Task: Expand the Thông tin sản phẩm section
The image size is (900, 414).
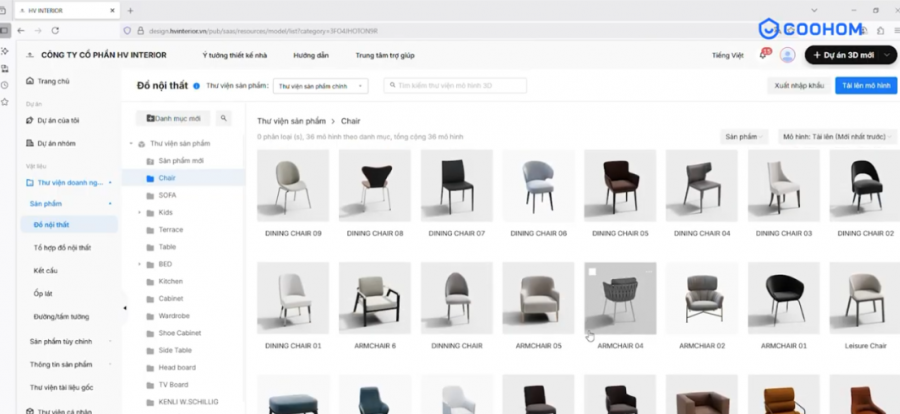Action: tap(110, 364)
